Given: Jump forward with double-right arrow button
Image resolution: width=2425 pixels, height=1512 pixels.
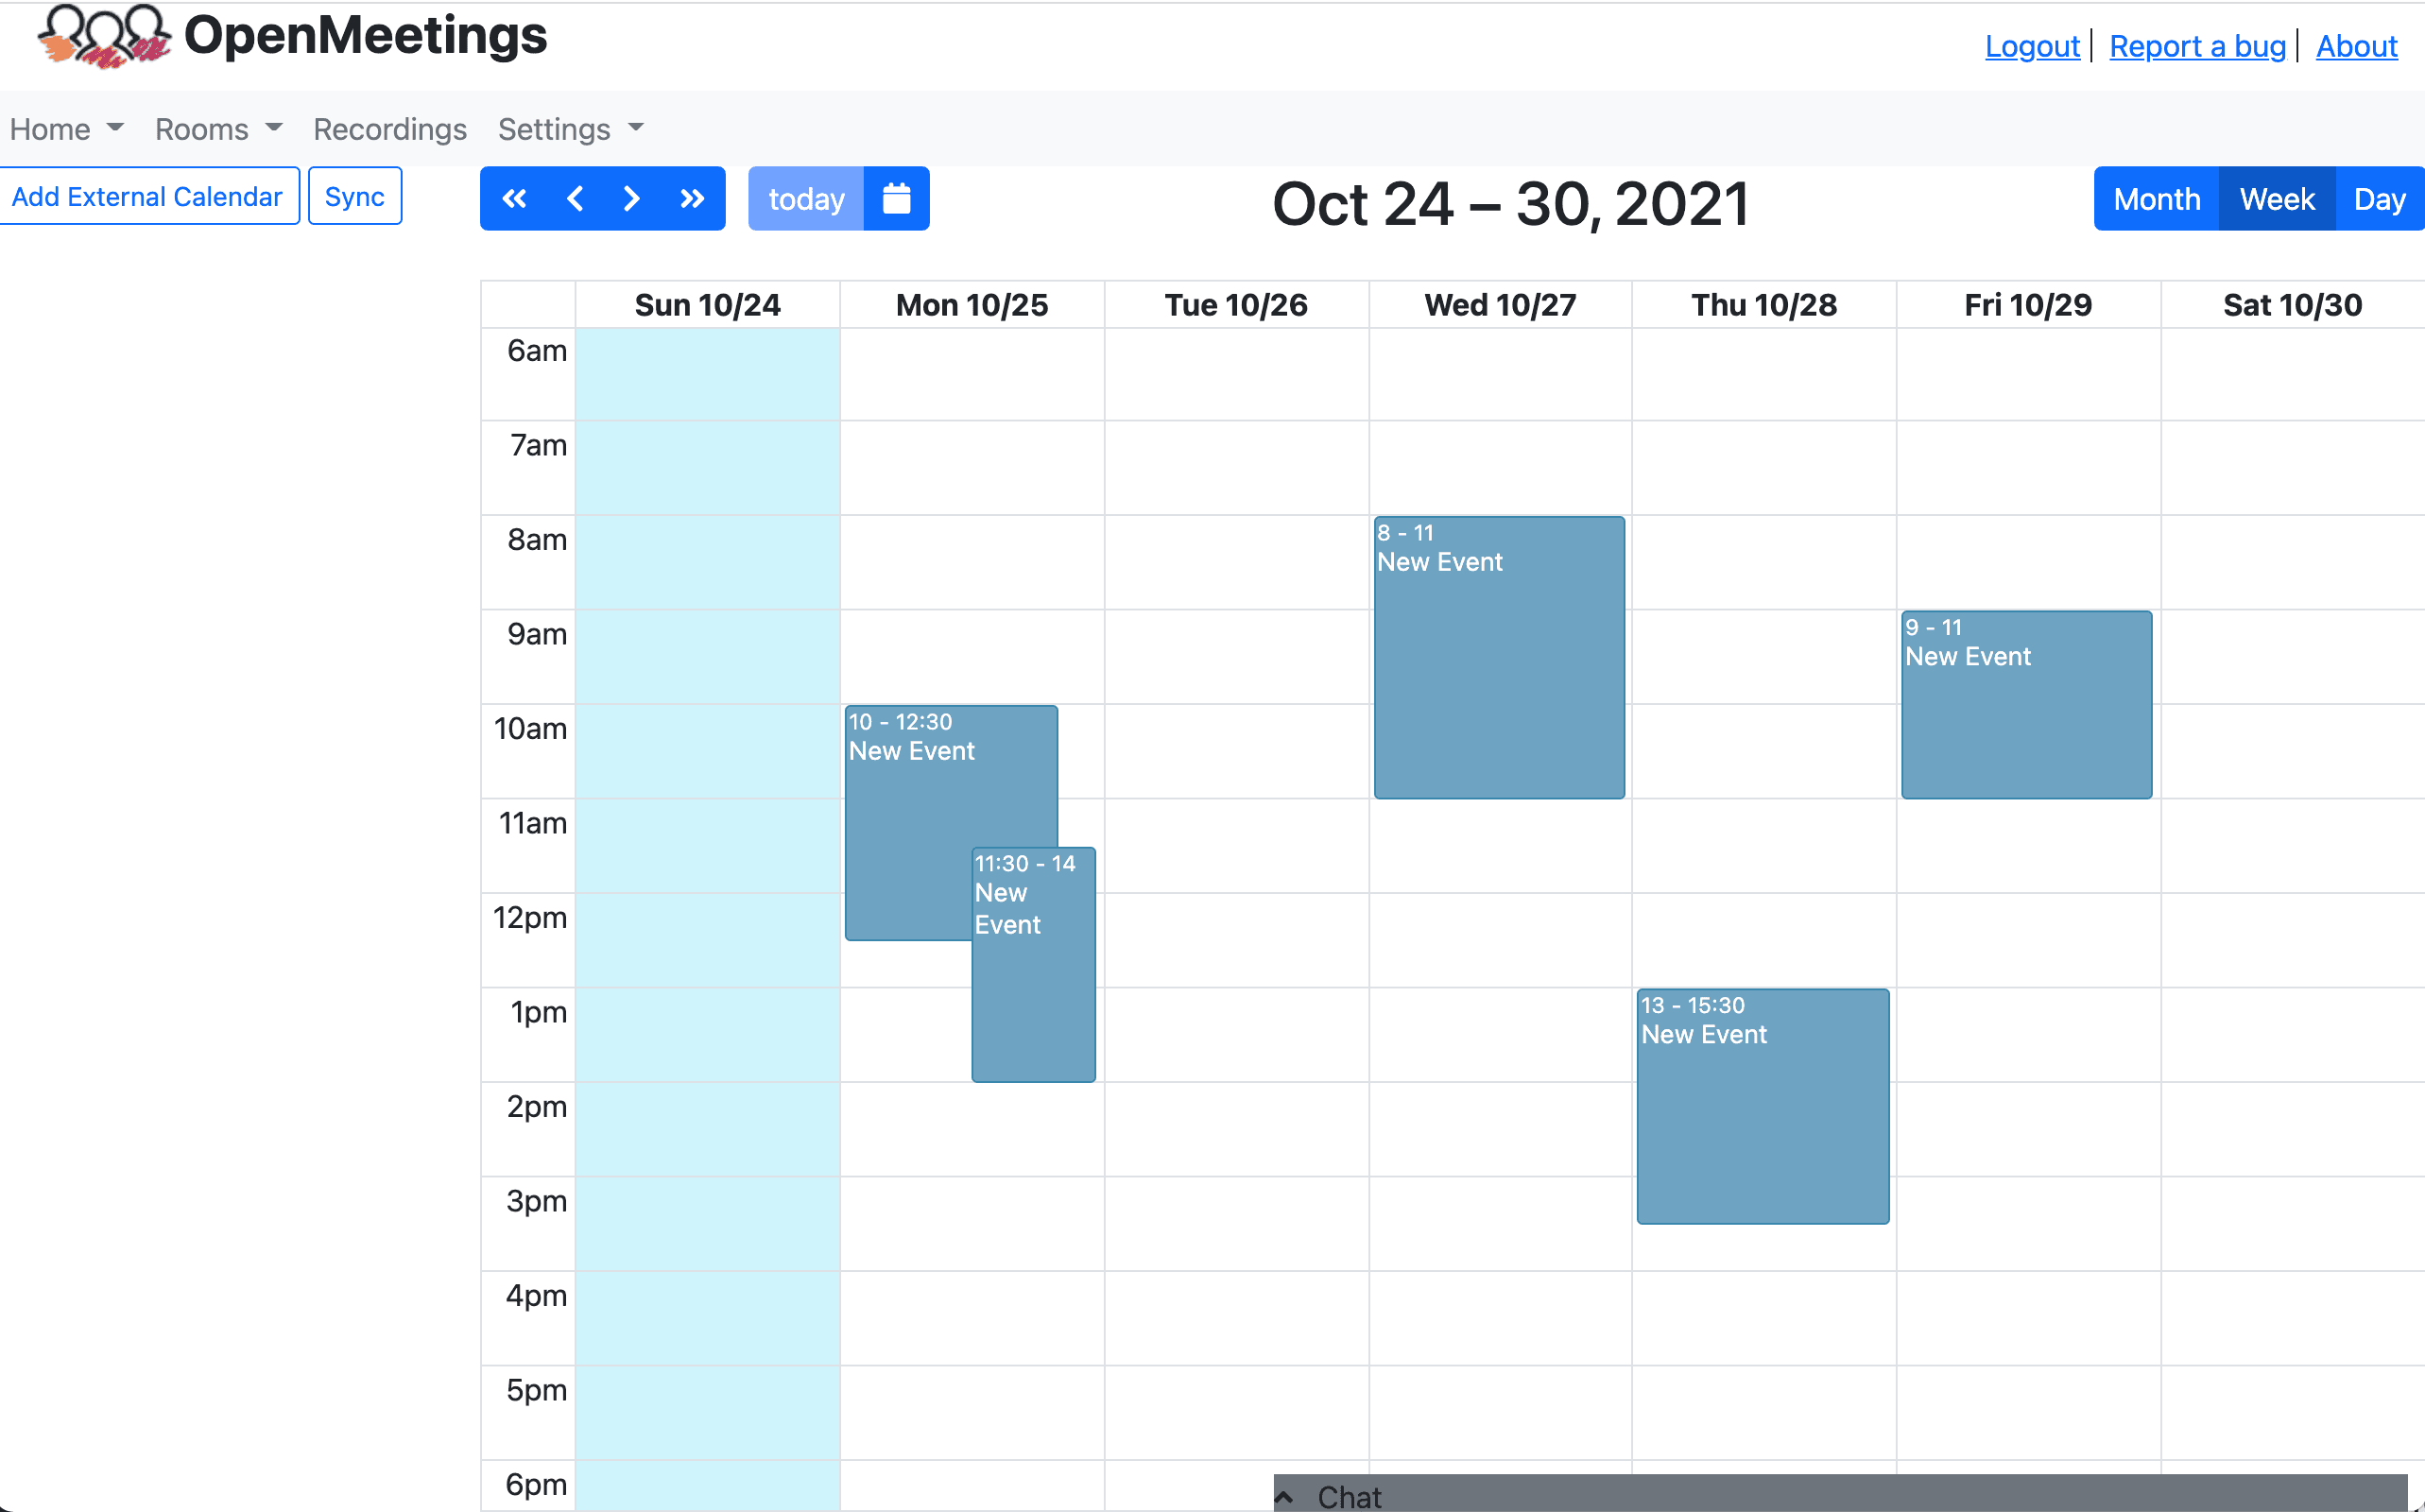Looking at the screenshot, I should tap(692, 199).
